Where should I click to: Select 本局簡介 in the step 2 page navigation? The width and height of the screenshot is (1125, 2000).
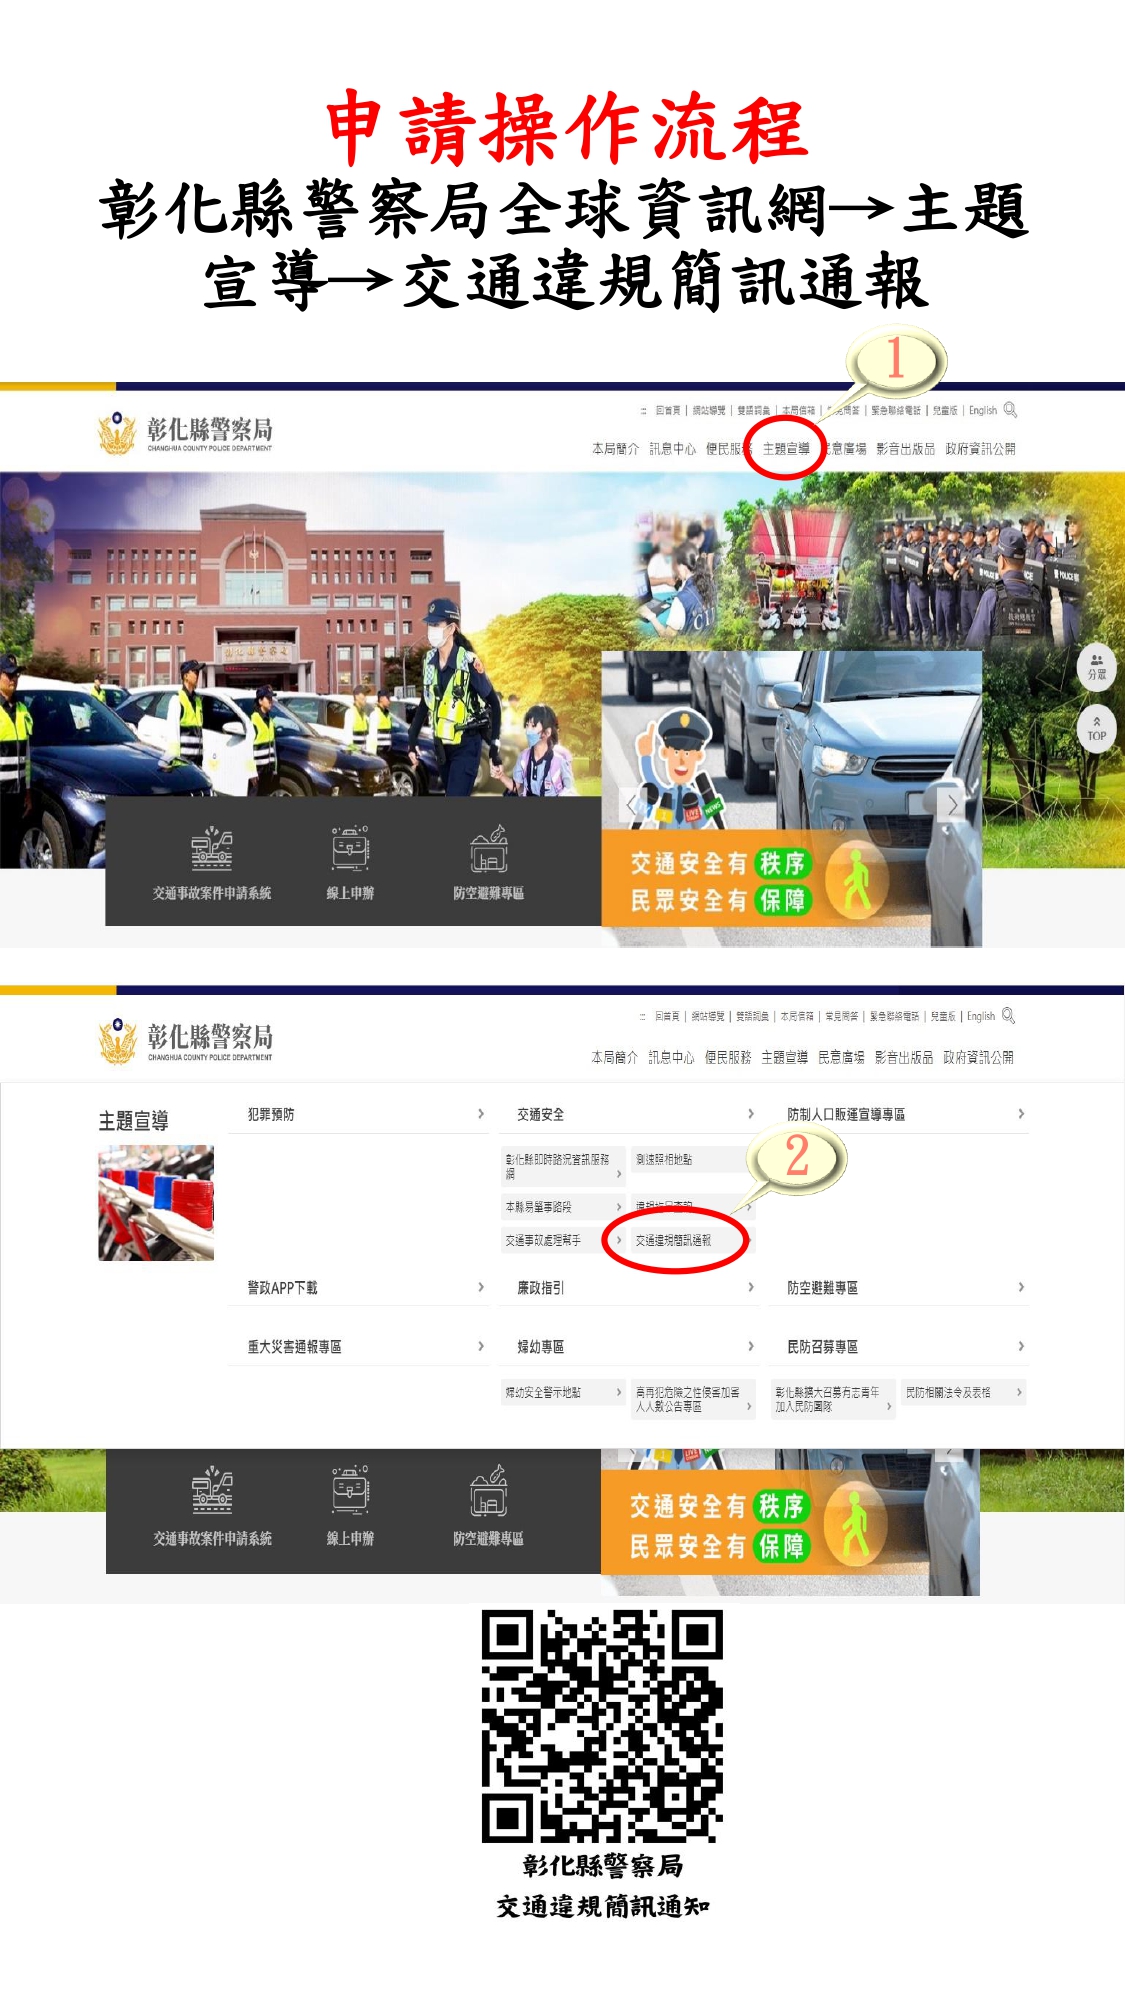(614, 1057)
